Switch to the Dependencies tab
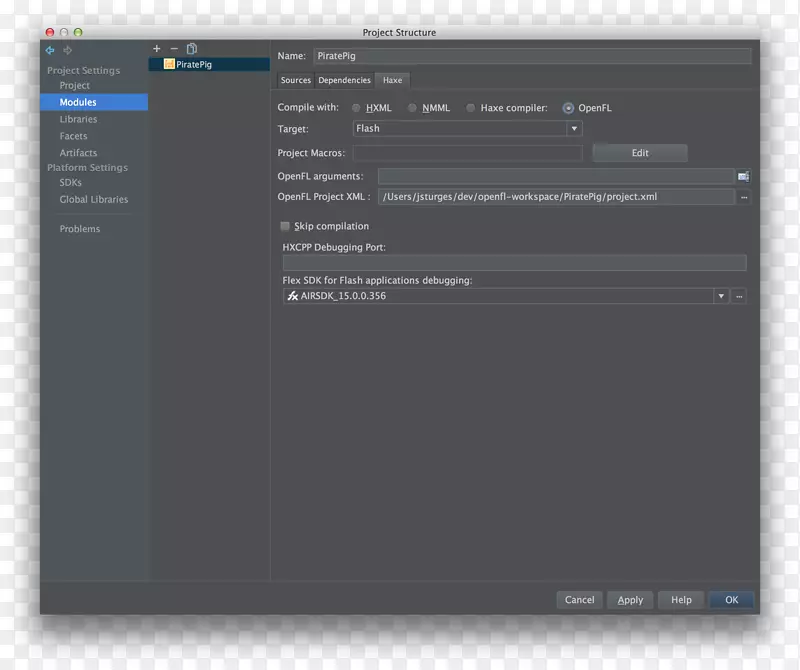Screen dimensions: 800x670 point(344,80)
